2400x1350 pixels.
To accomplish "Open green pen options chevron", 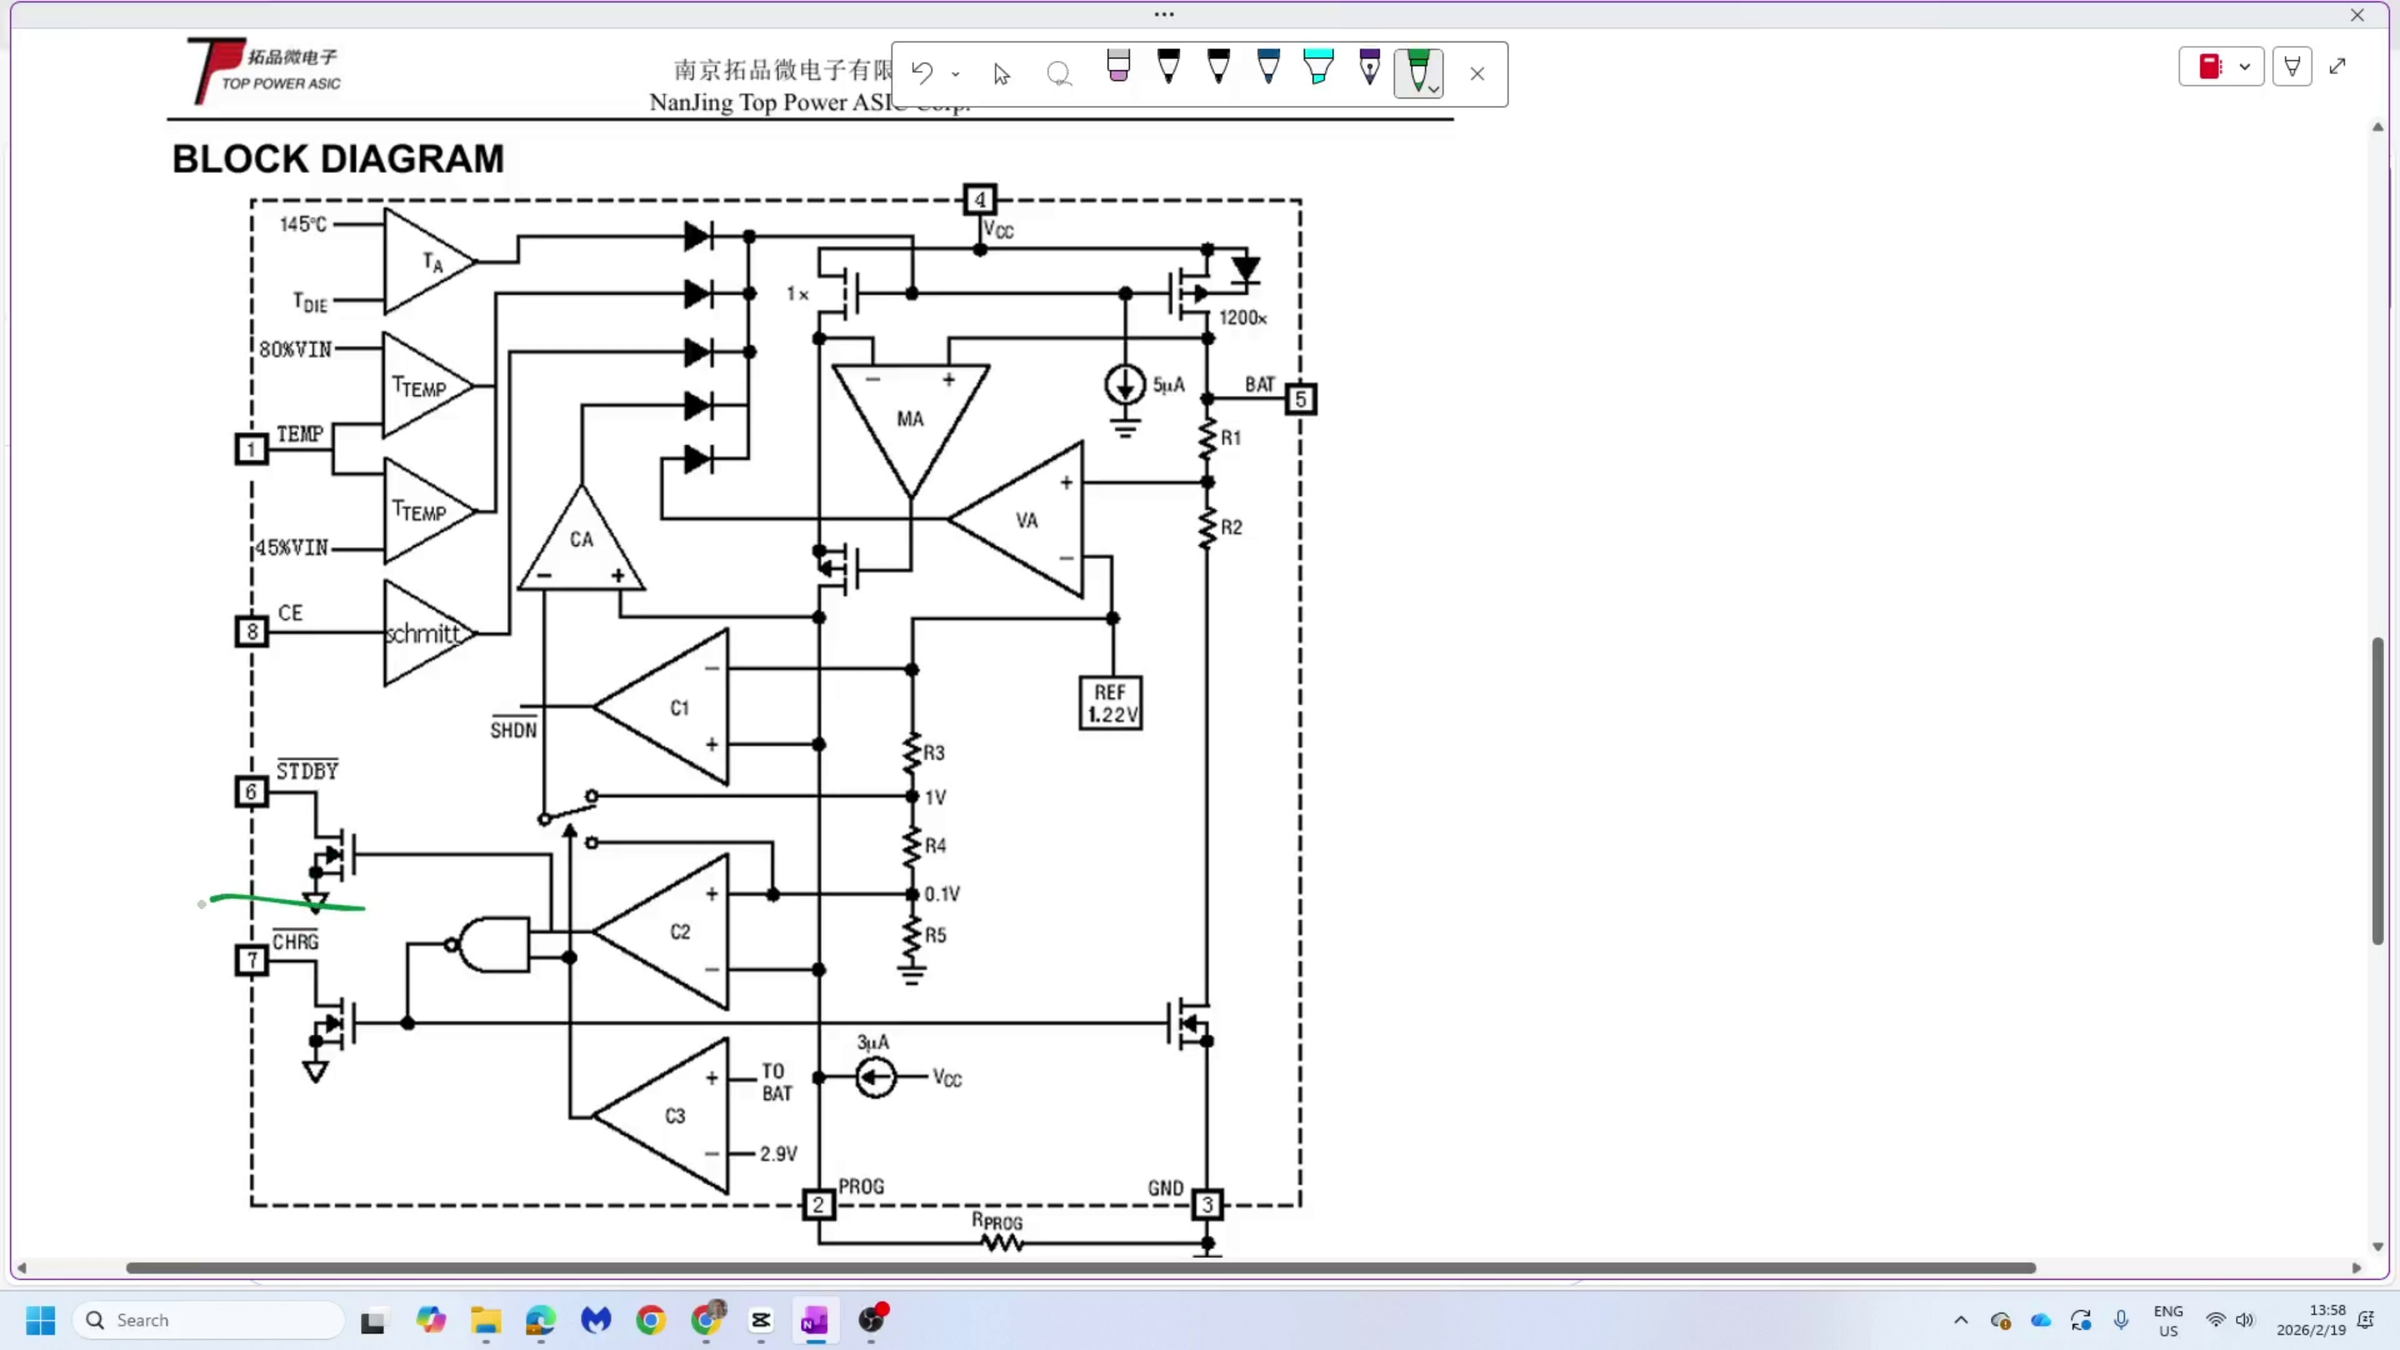I will (x=1434, y=89).
